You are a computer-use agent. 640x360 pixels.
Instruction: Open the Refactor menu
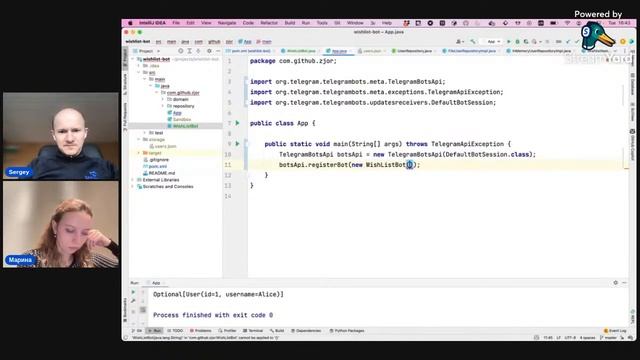269,23
